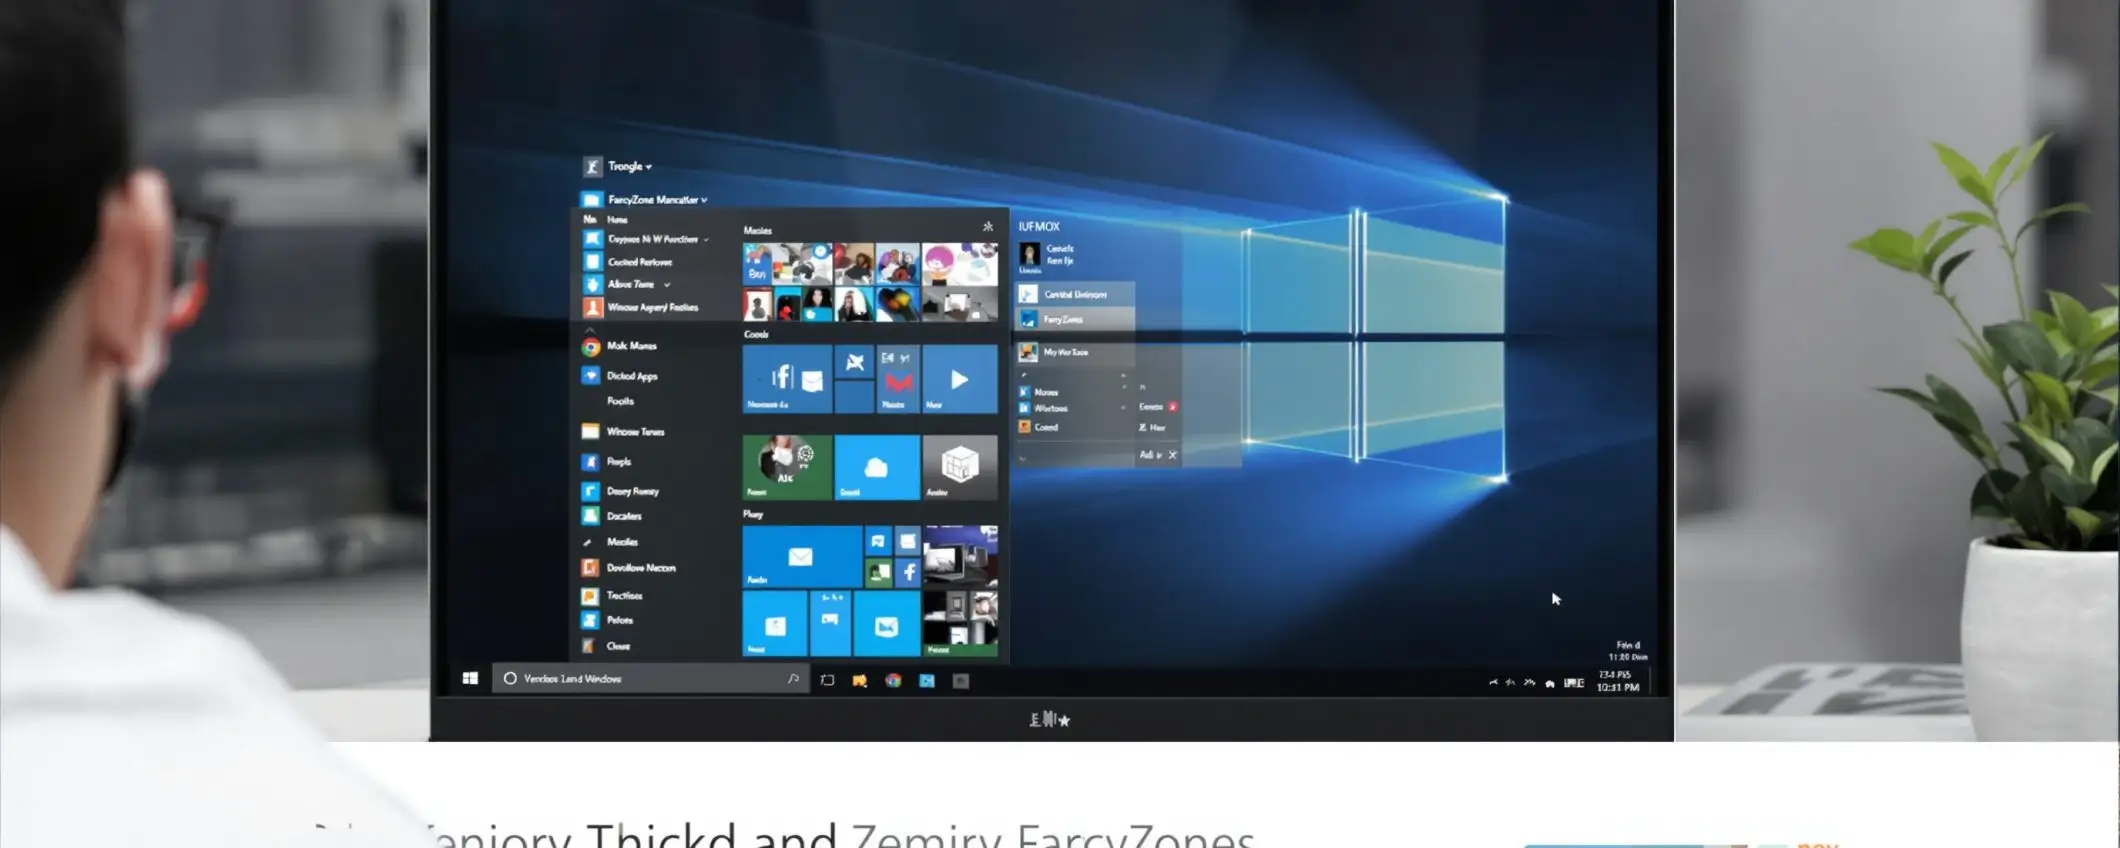Click the Windows Start button

[x=470, y=679]
